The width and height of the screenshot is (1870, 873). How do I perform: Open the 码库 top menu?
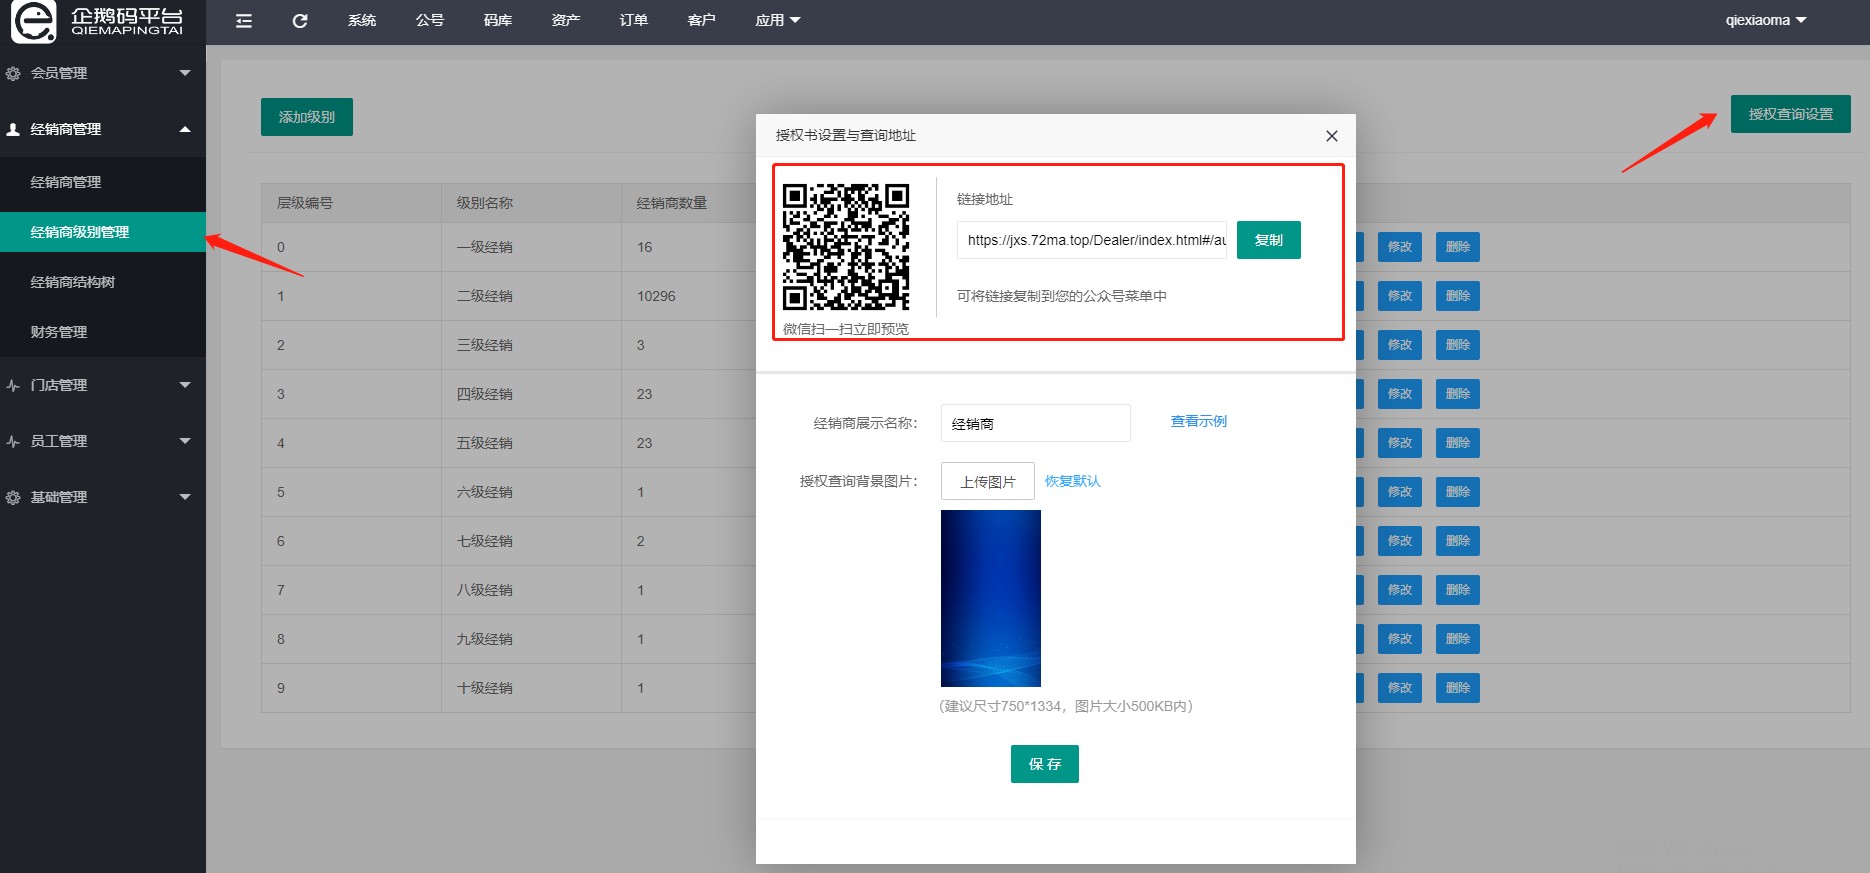tap(498, 21)
